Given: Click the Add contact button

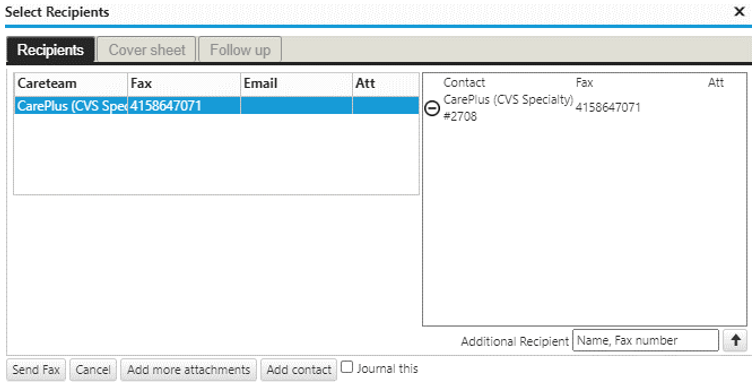Looking at the screenshot, I should point(299,370).
